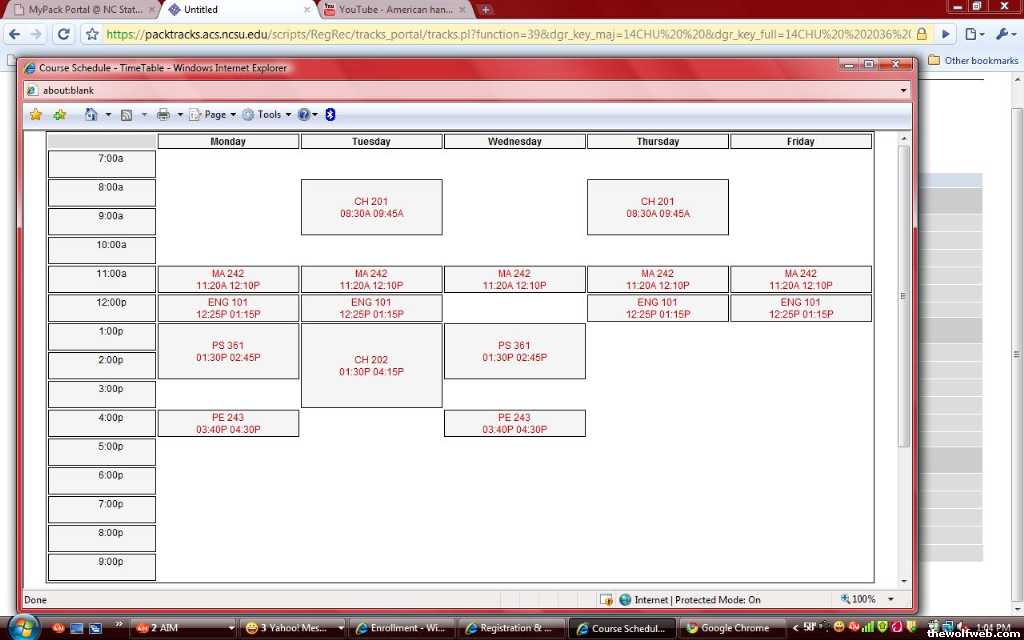
Task: Open the Other bookmarks folder
Action: [x=973, y=60]
